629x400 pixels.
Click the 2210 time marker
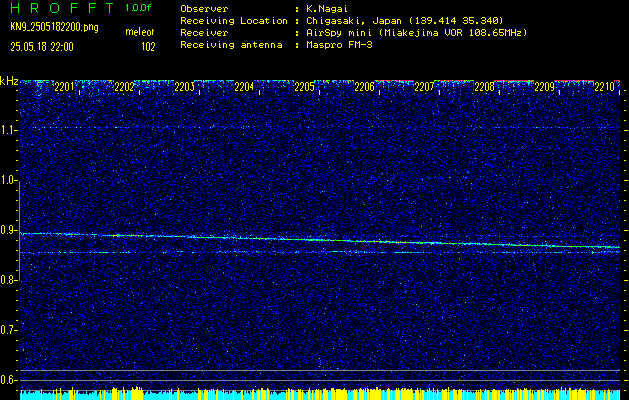pos(605,87)
